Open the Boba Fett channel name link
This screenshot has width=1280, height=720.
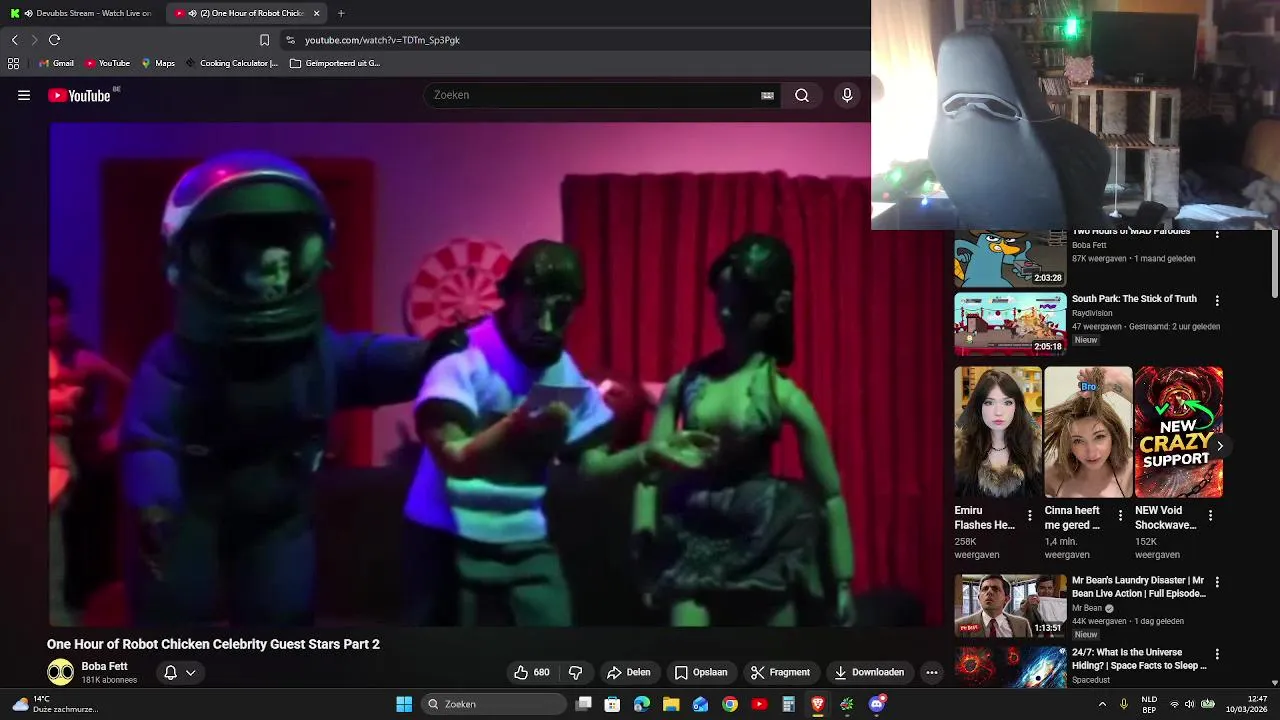(x=104, y=666)
